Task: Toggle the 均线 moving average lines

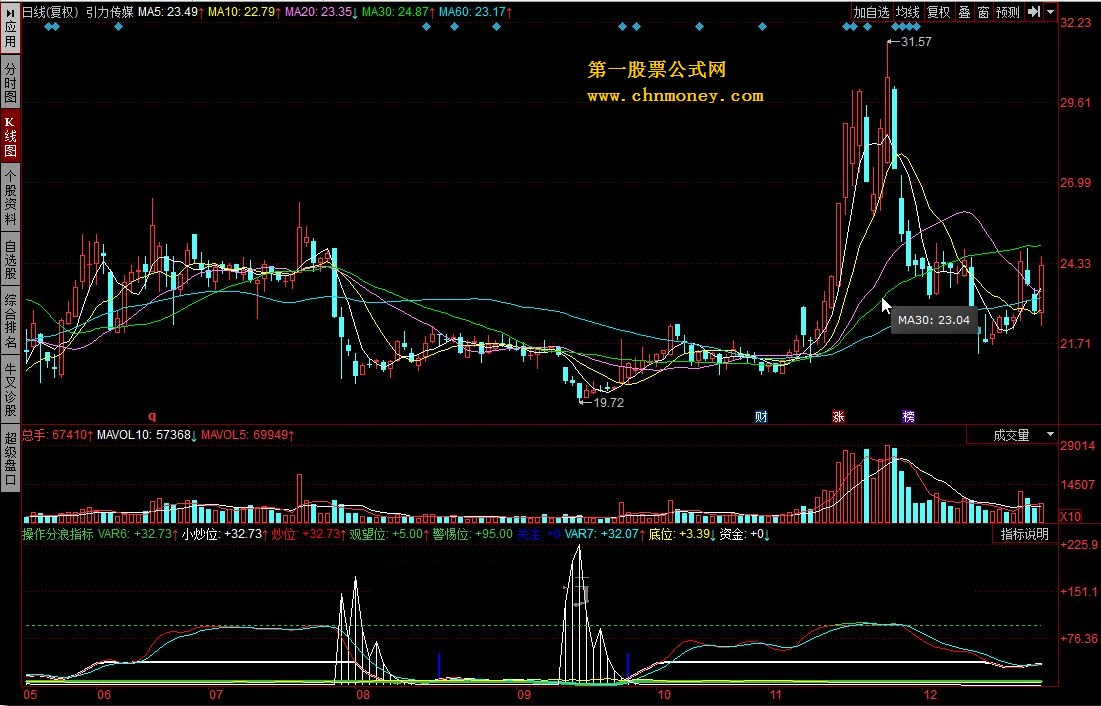Action: tap(907, 12)
